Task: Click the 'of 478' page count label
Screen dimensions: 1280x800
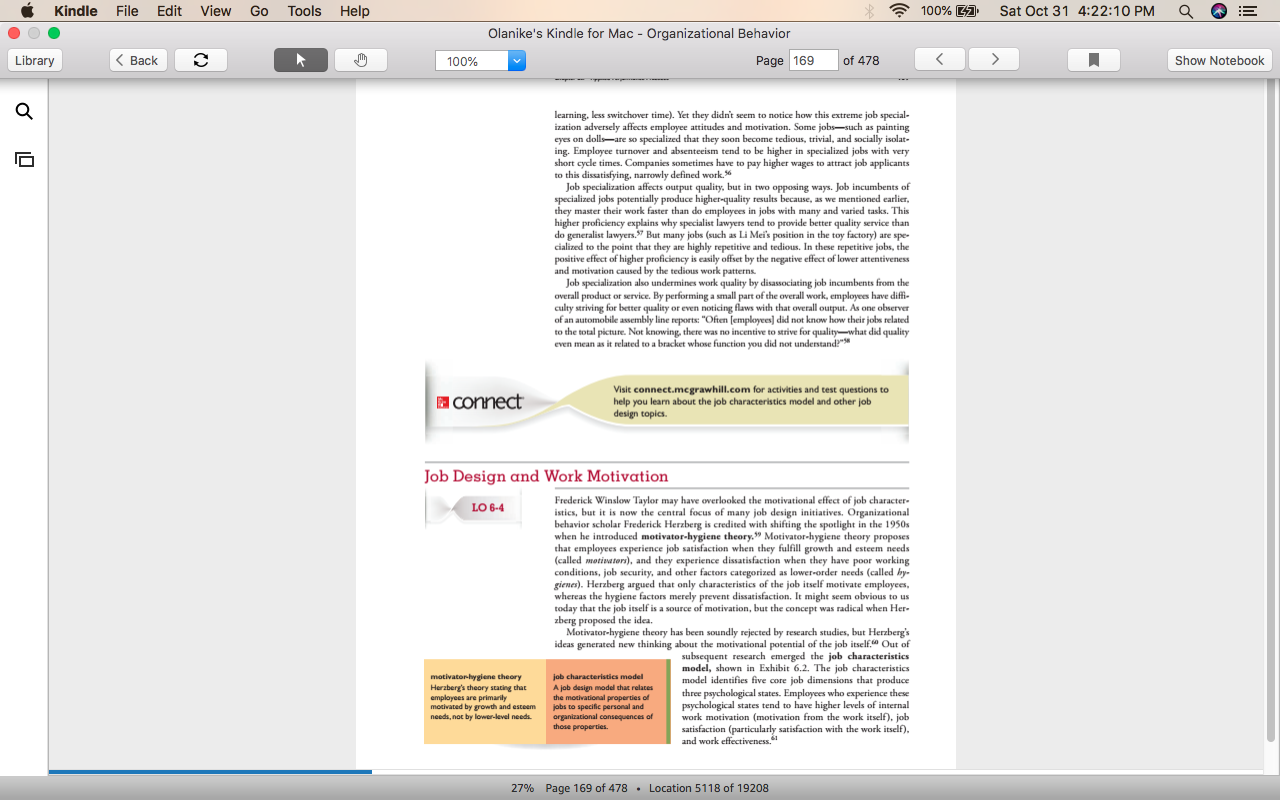Action: click(x=861, y=60)
